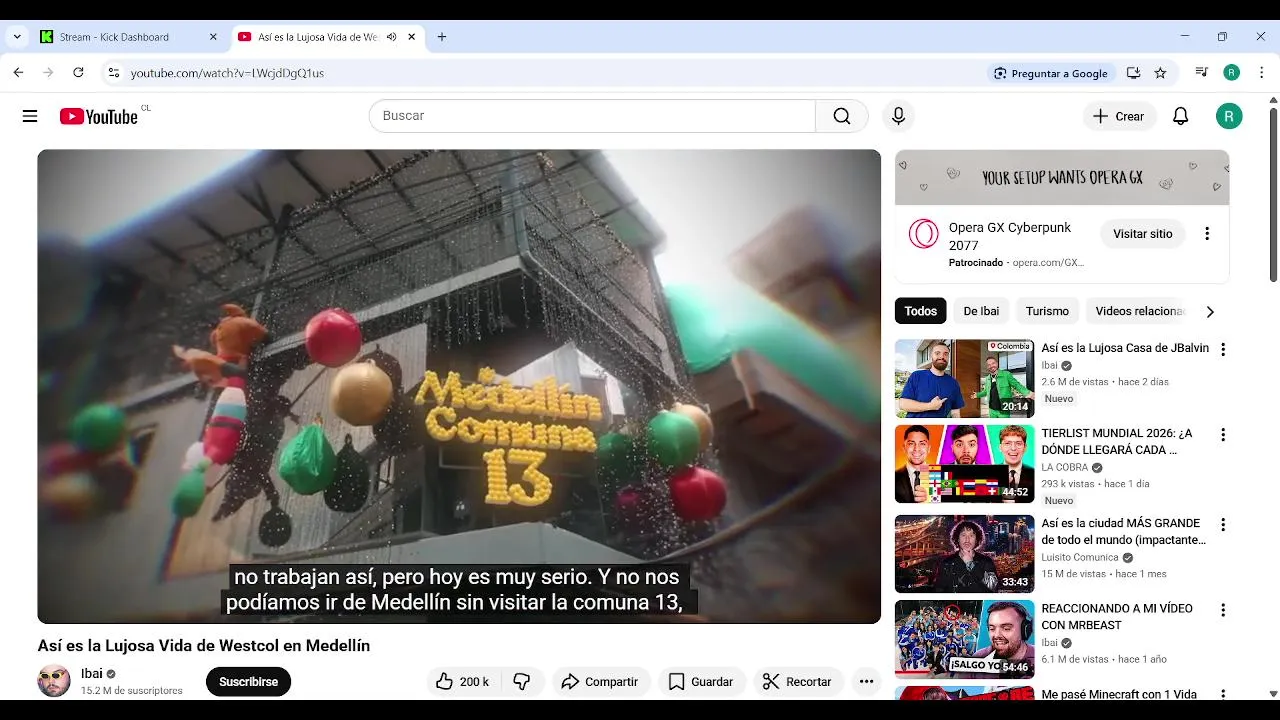This screenshot has height=720, width=1280.
Task: Click the address bar URL
Action: tap(227, 73)
